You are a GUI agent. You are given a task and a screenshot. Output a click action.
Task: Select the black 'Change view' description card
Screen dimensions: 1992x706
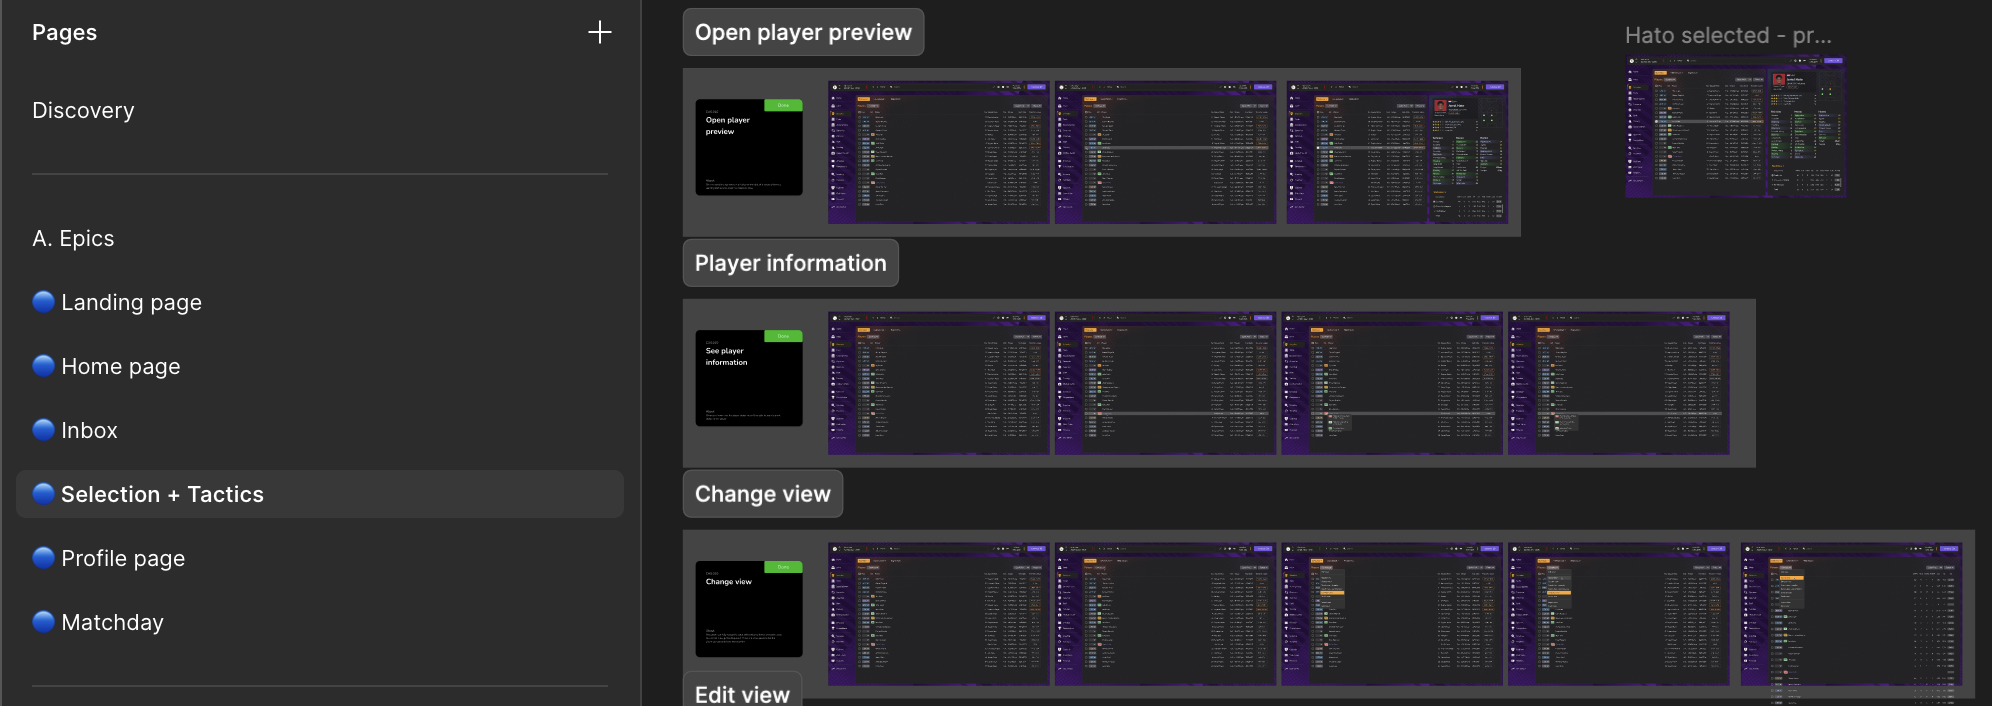[748, 609]
